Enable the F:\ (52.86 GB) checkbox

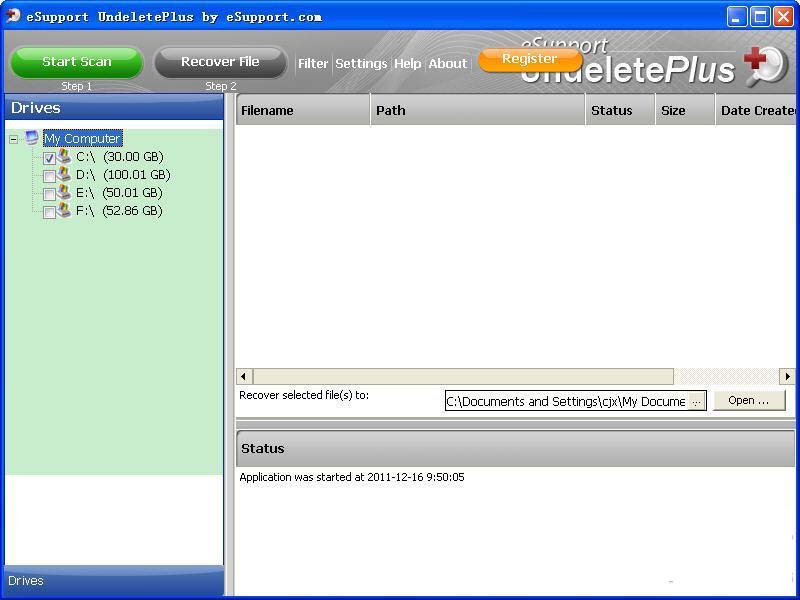(x=49, y=212)
